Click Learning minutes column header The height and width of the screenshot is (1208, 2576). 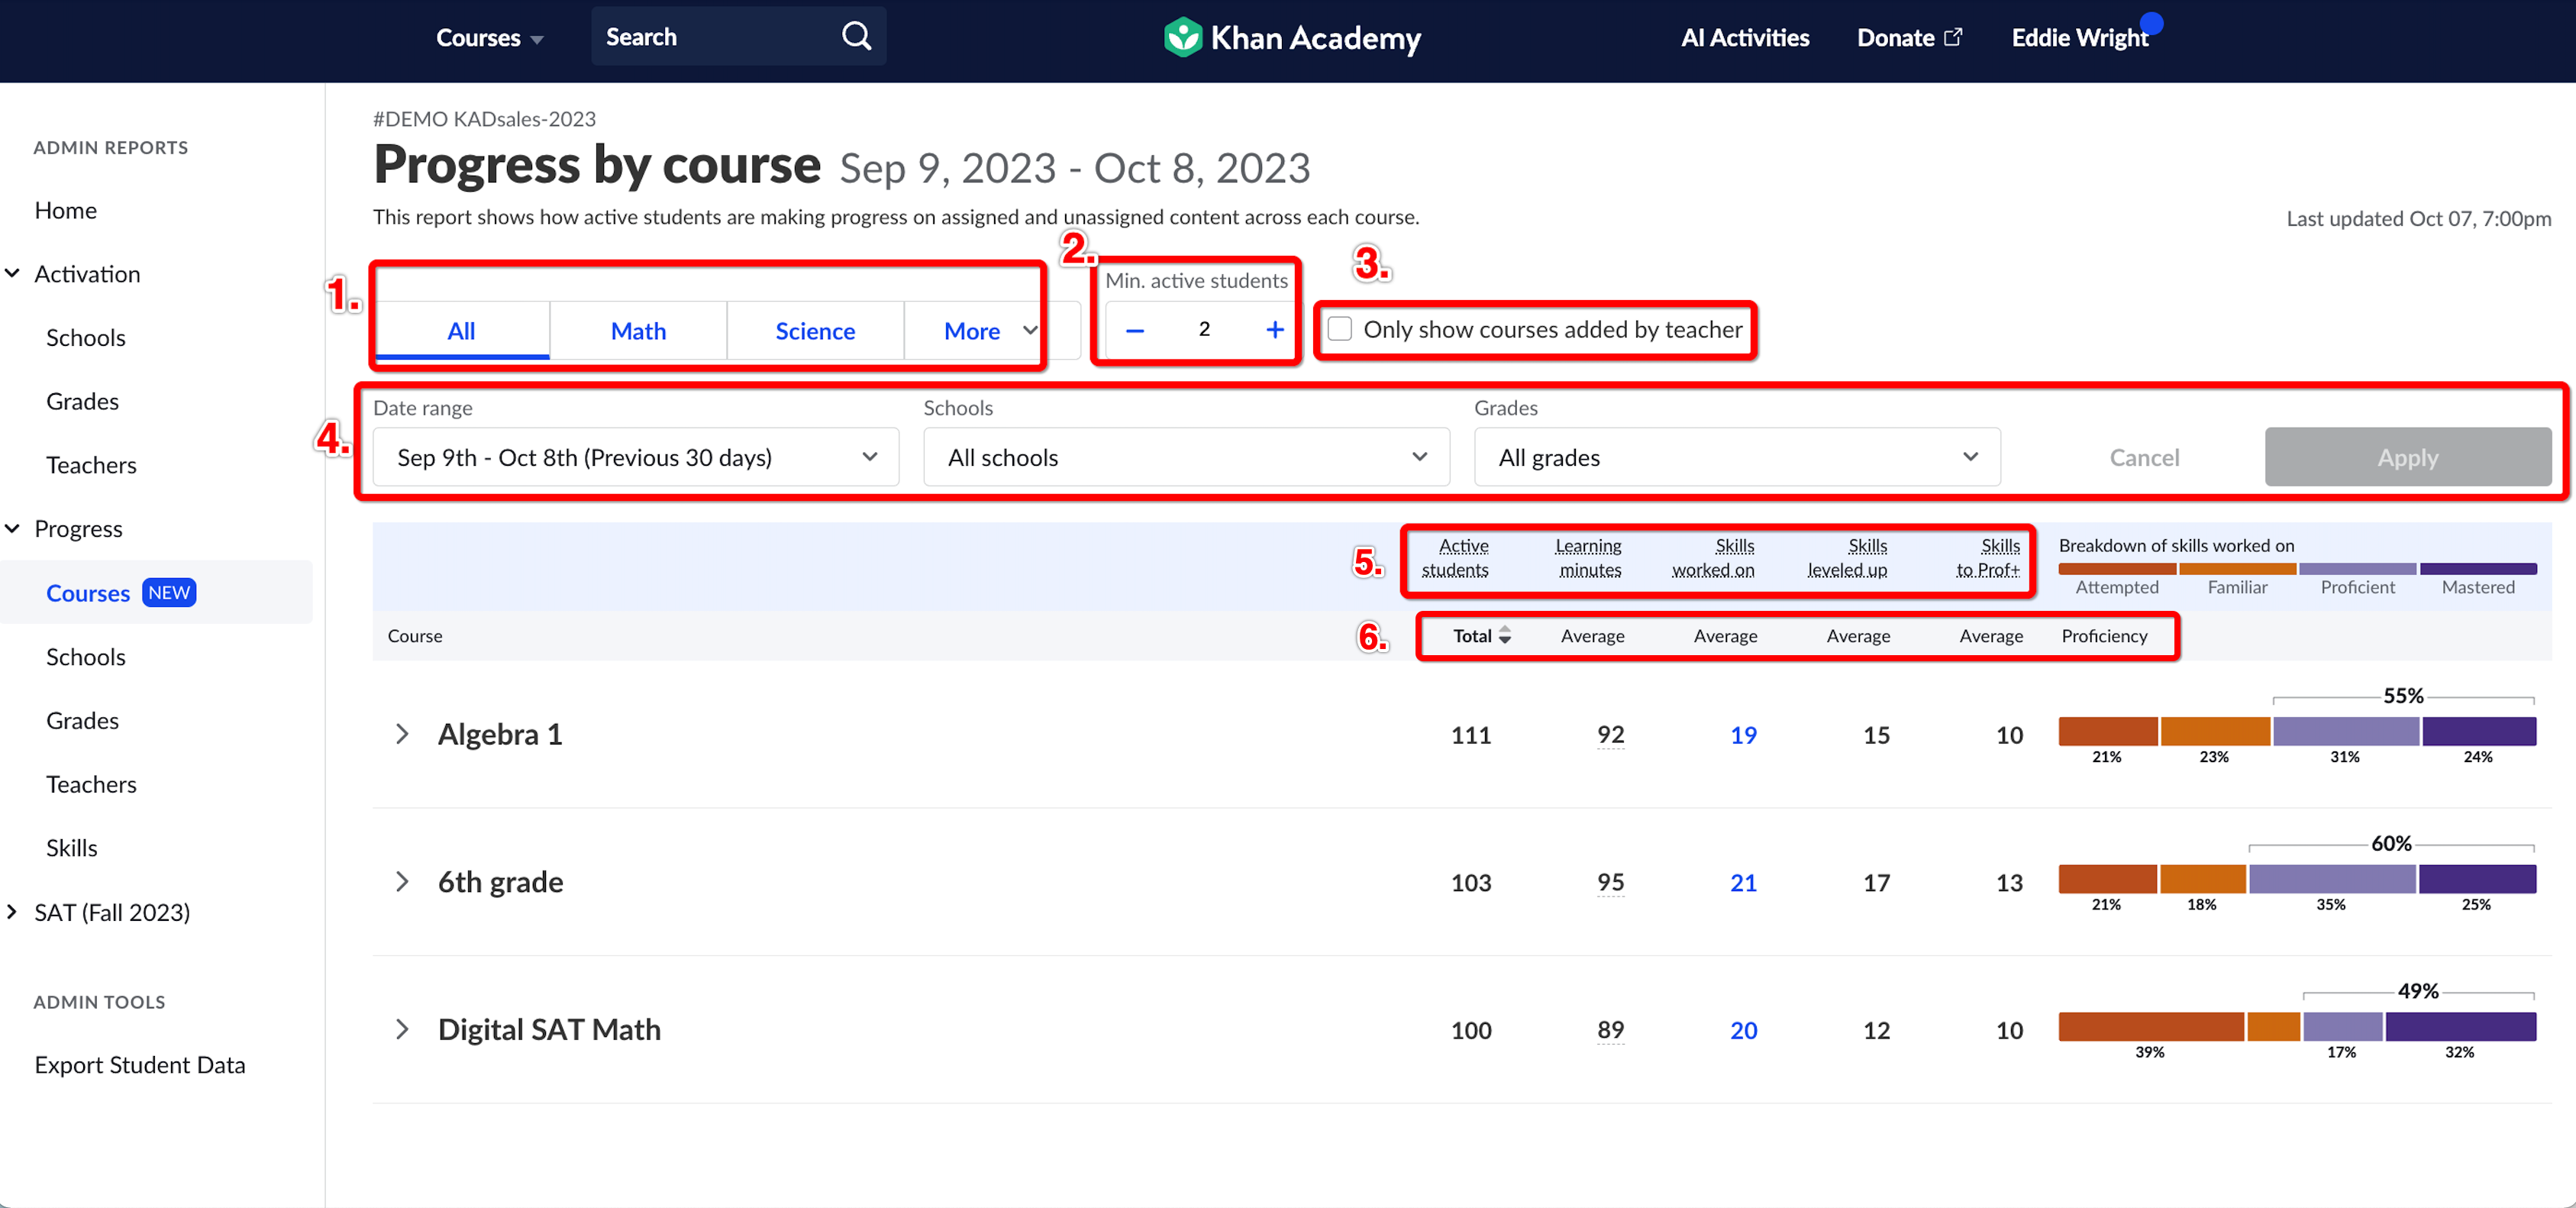1588,558
